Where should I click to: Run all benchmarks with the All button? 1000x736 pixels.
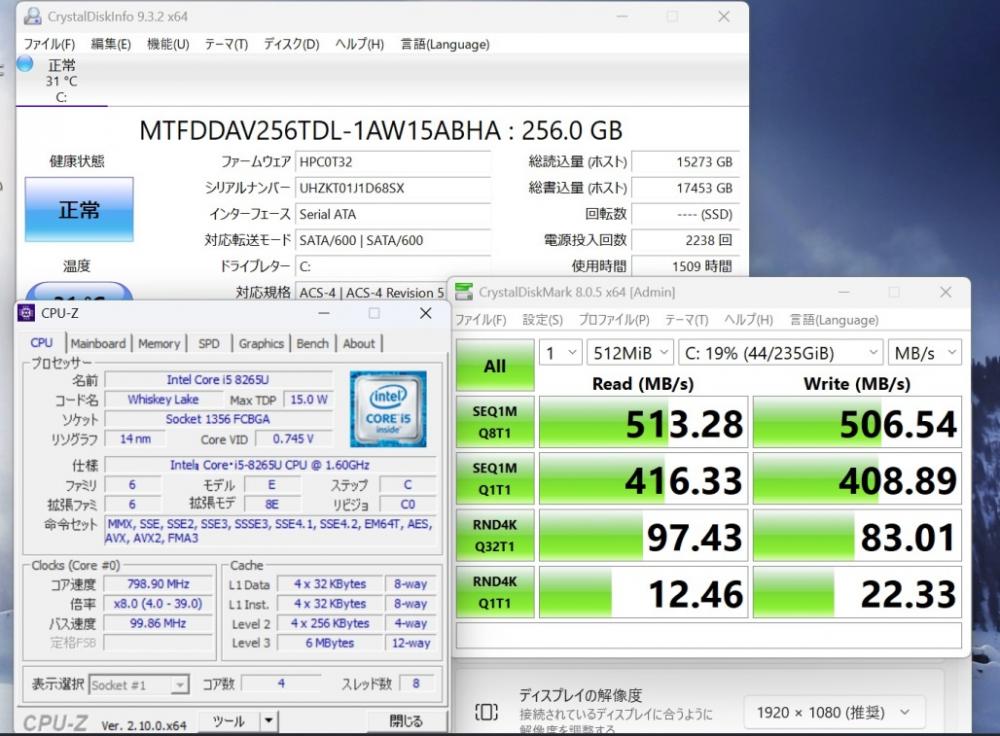(495, 365)
